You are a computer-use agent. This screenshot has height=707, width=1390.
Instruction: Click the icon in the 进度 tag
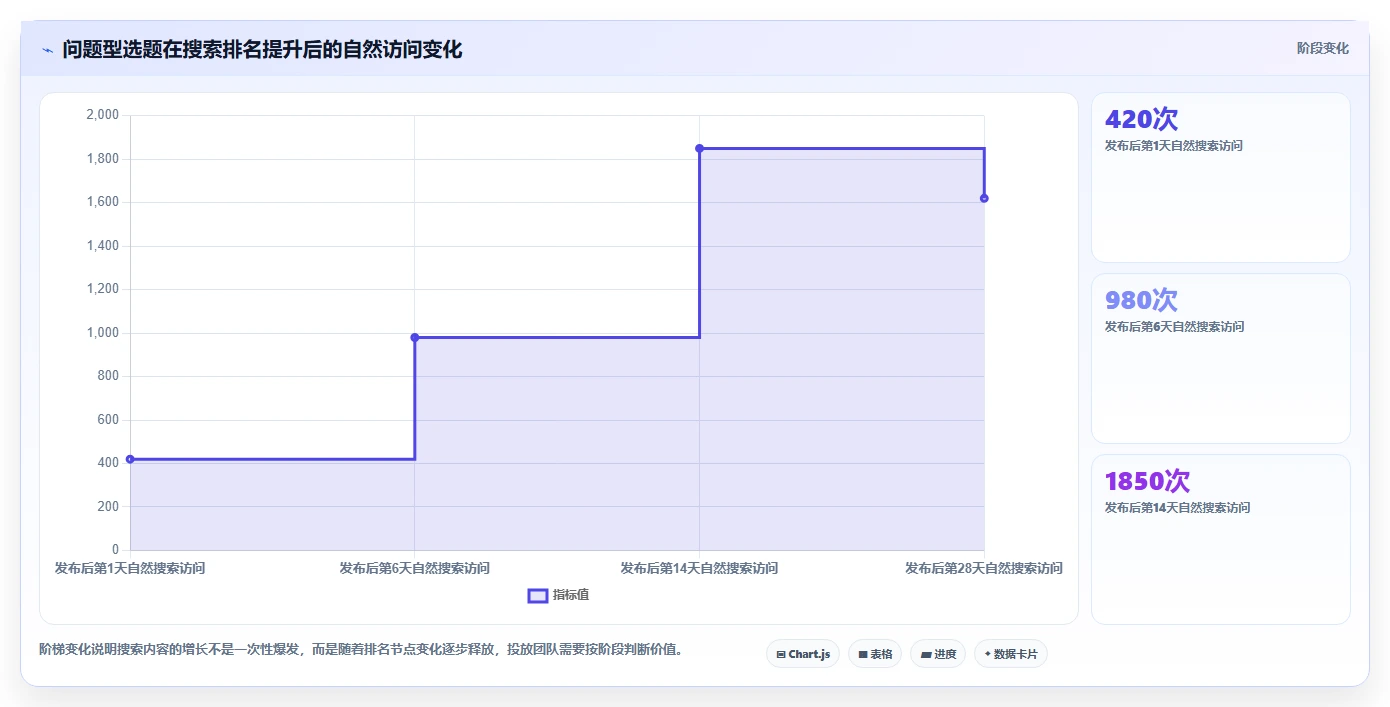click(x=926, y=655)
